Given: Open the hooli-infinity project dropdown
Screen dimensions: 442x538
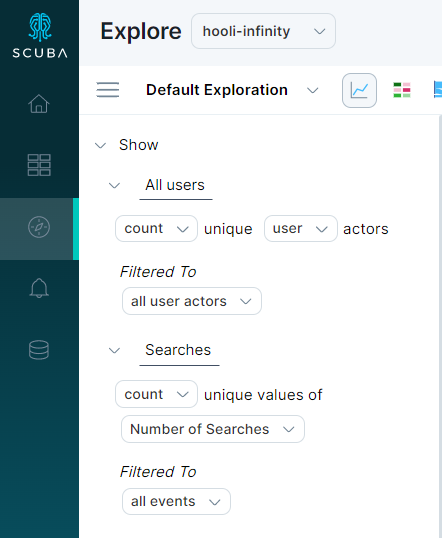Looking at the screenshot, I should coord(263,31).
